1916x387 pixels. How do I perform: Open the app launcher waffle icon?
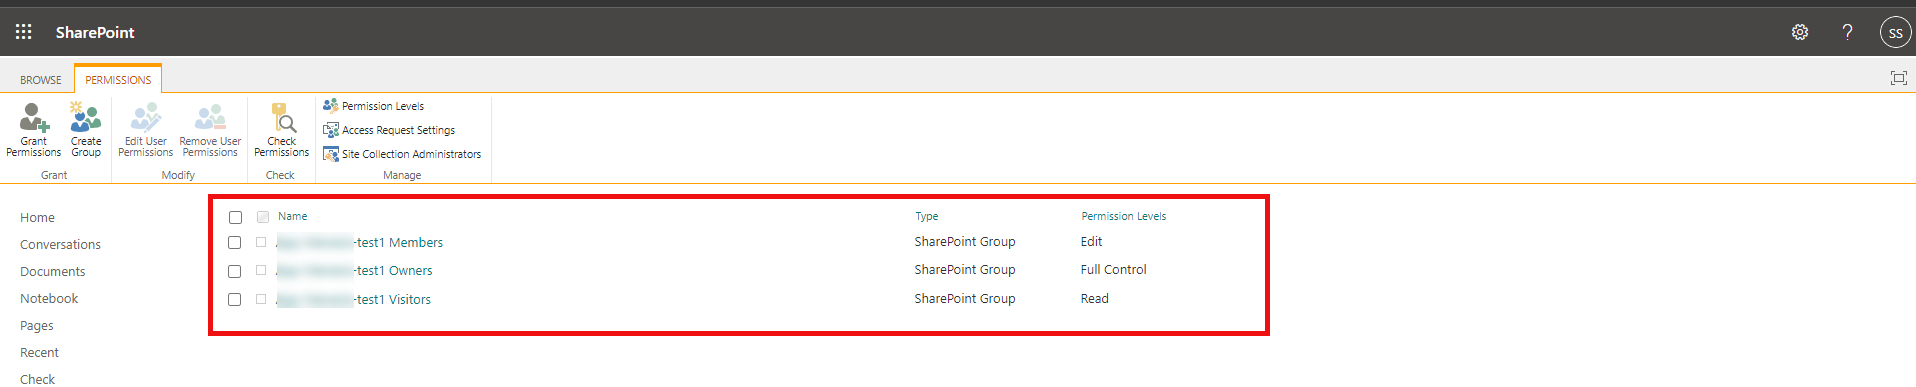pyautogui.click(x=23, y=32)
